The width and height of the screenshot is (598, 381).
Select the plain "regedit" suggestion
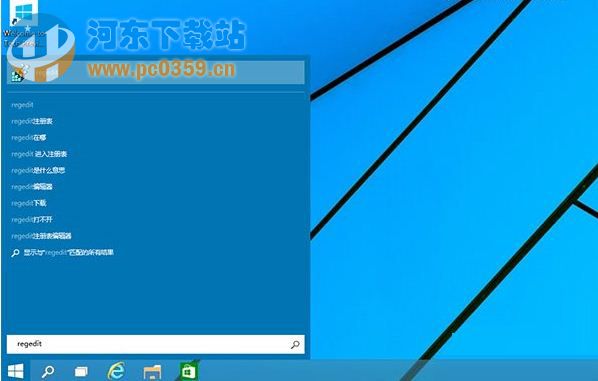pos(22,105)
